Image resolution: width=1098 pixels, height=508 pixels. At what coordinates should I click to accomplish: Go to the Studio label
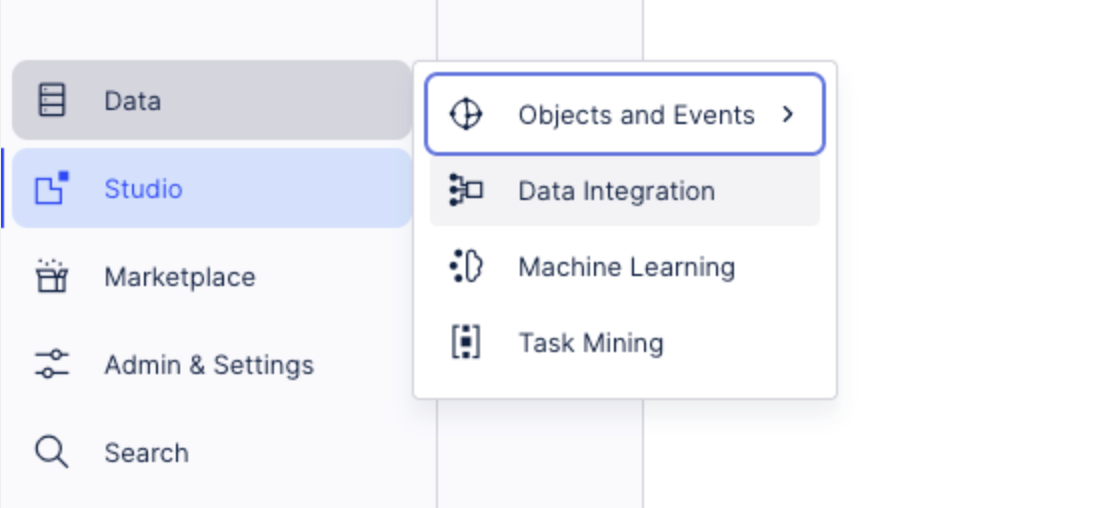143,189
